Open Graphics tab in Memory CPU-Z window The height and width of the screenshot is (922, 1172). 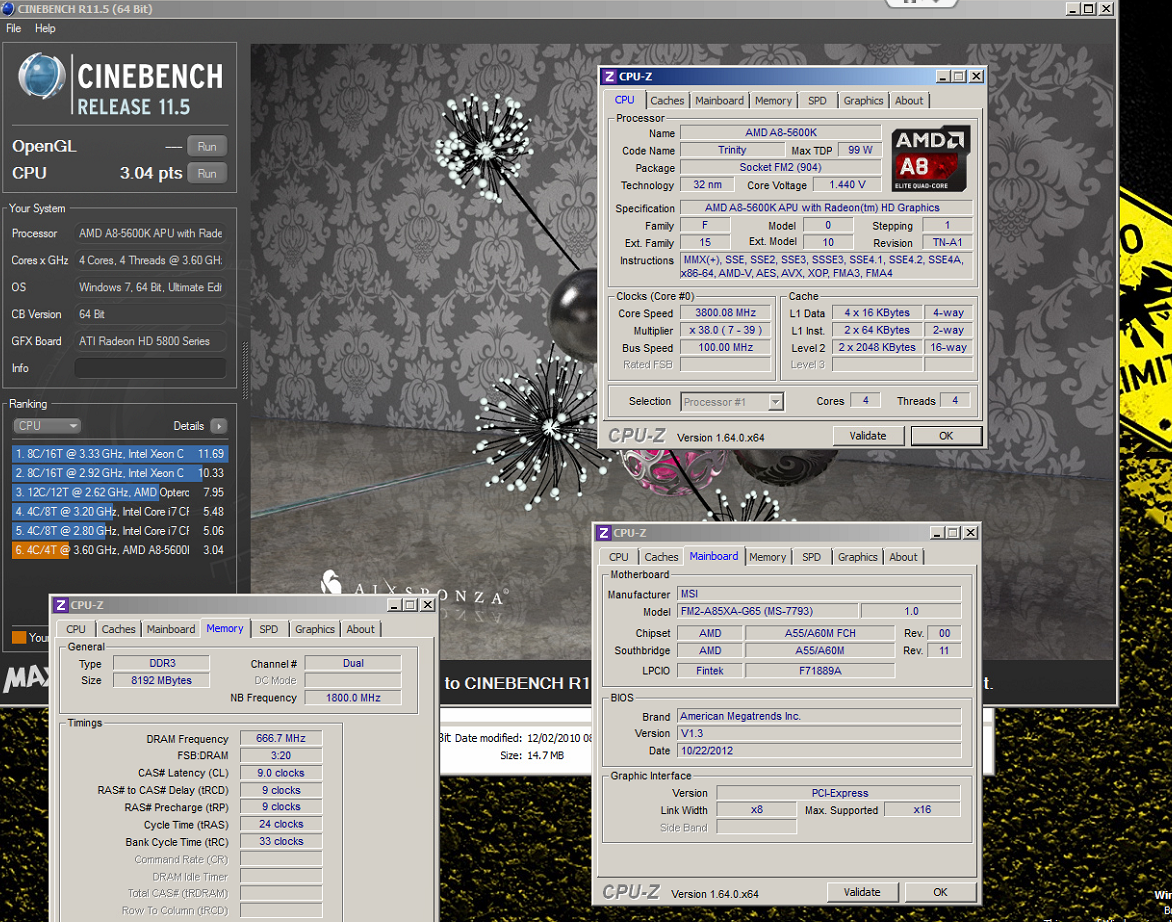(x=315, y=630)
